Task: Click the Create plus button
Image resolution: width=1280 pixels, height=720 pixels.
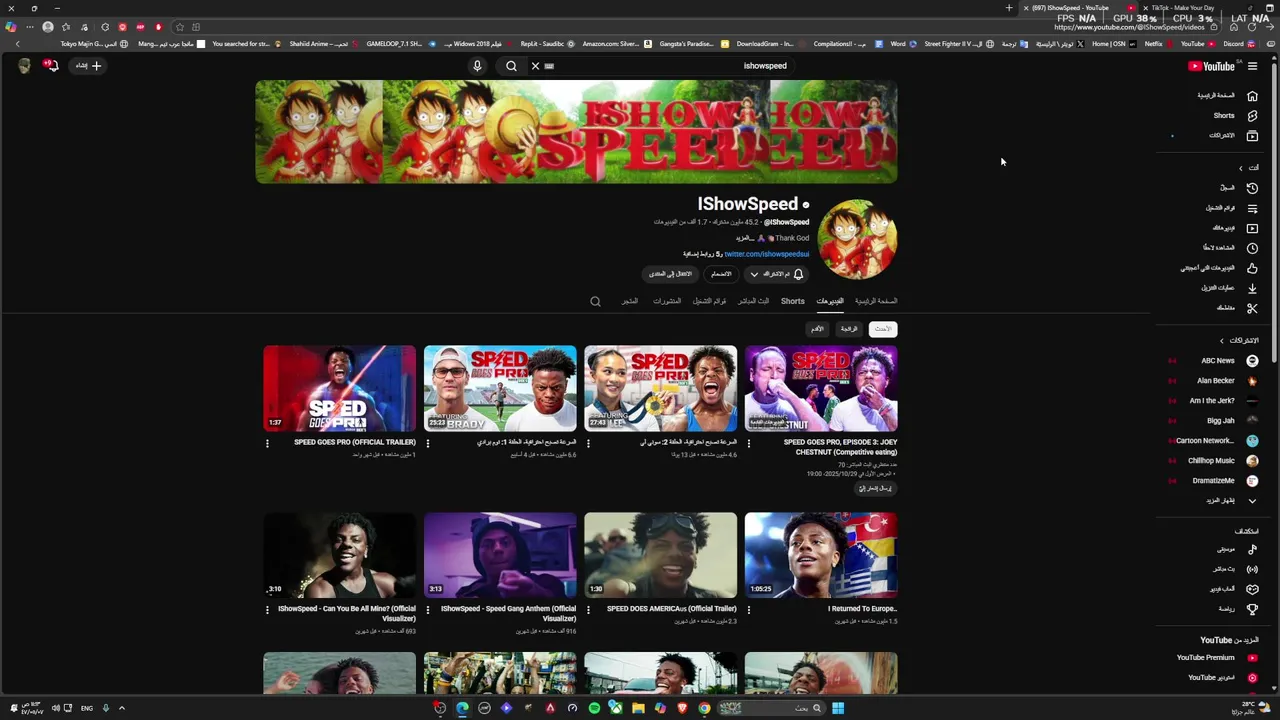Action: point(89,66)
